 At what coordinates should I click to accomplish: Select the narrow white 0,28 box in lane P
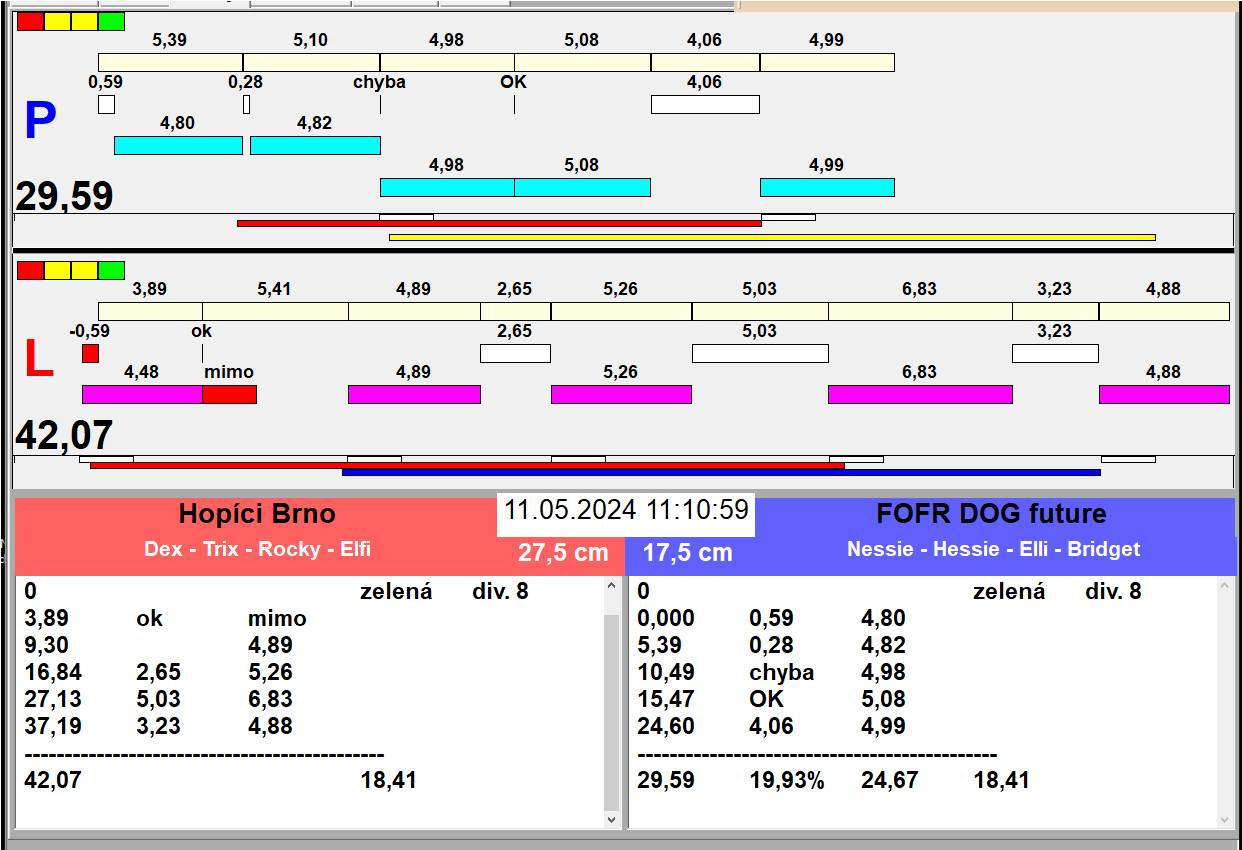[246, 104]
